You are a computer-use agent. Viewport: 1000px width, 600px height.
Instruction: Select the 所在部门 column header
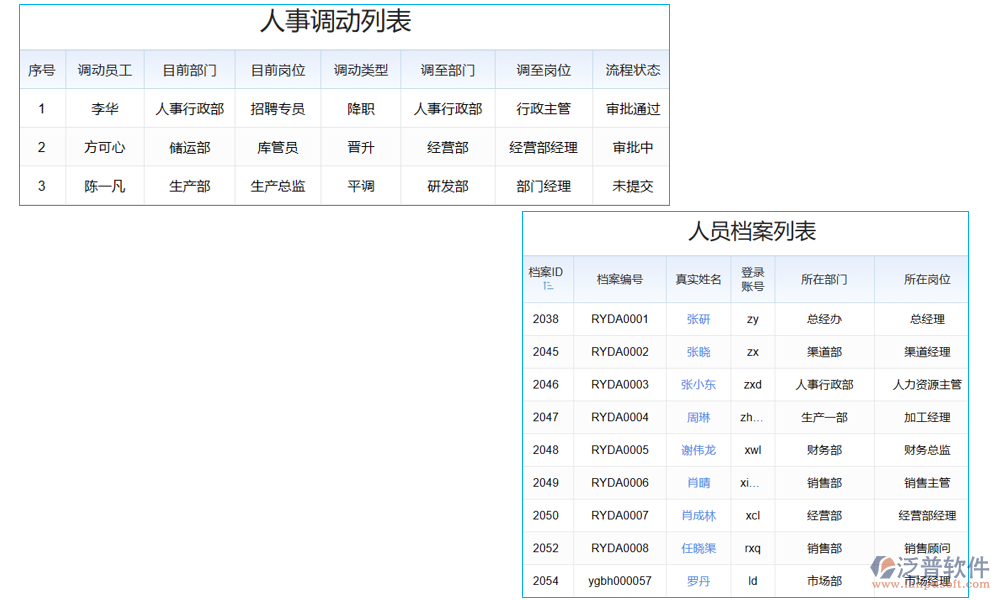824,280
